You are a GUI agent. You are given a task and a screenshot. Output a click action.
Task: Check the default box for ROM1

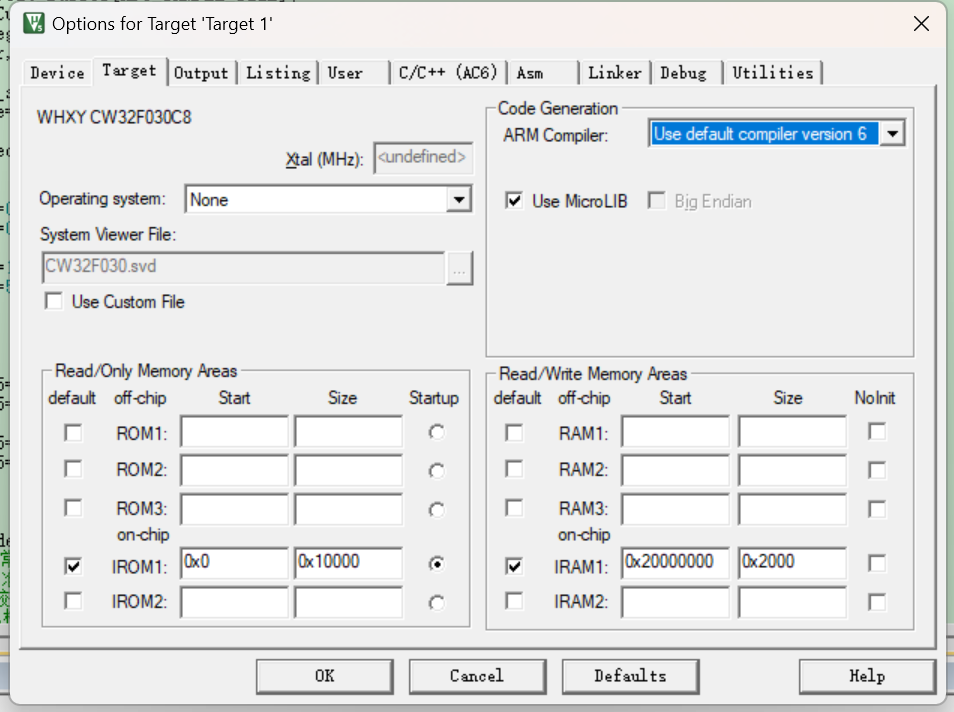[x=73, y=433]
